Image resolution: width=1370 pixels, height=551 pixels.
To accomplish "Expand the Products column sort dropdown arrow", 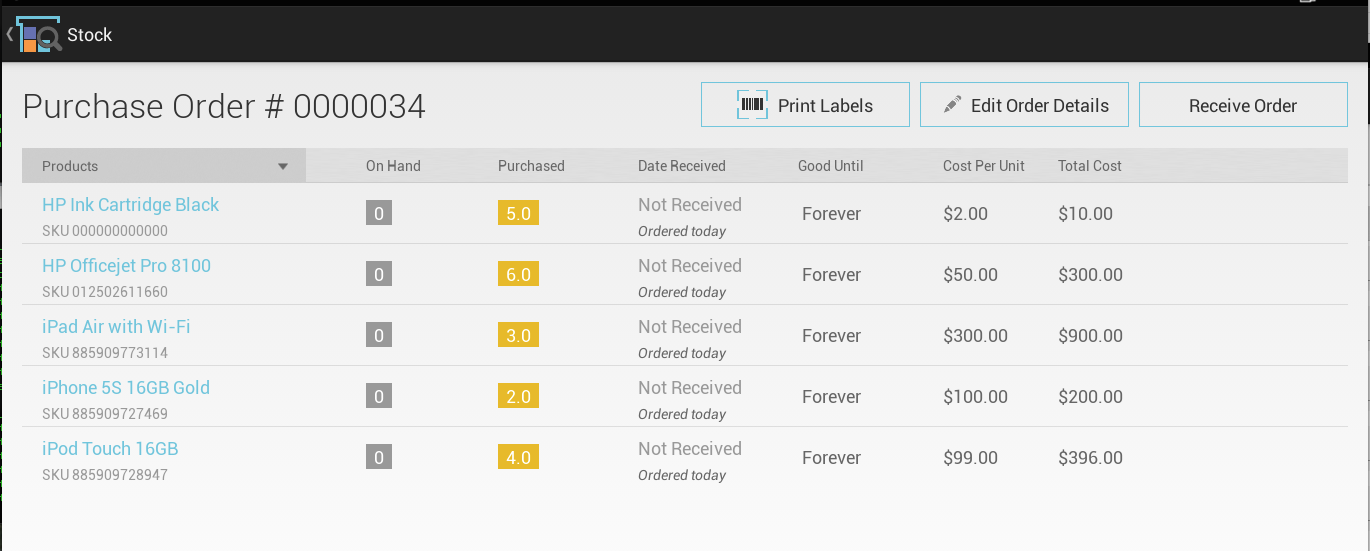I will pos(283,167).
